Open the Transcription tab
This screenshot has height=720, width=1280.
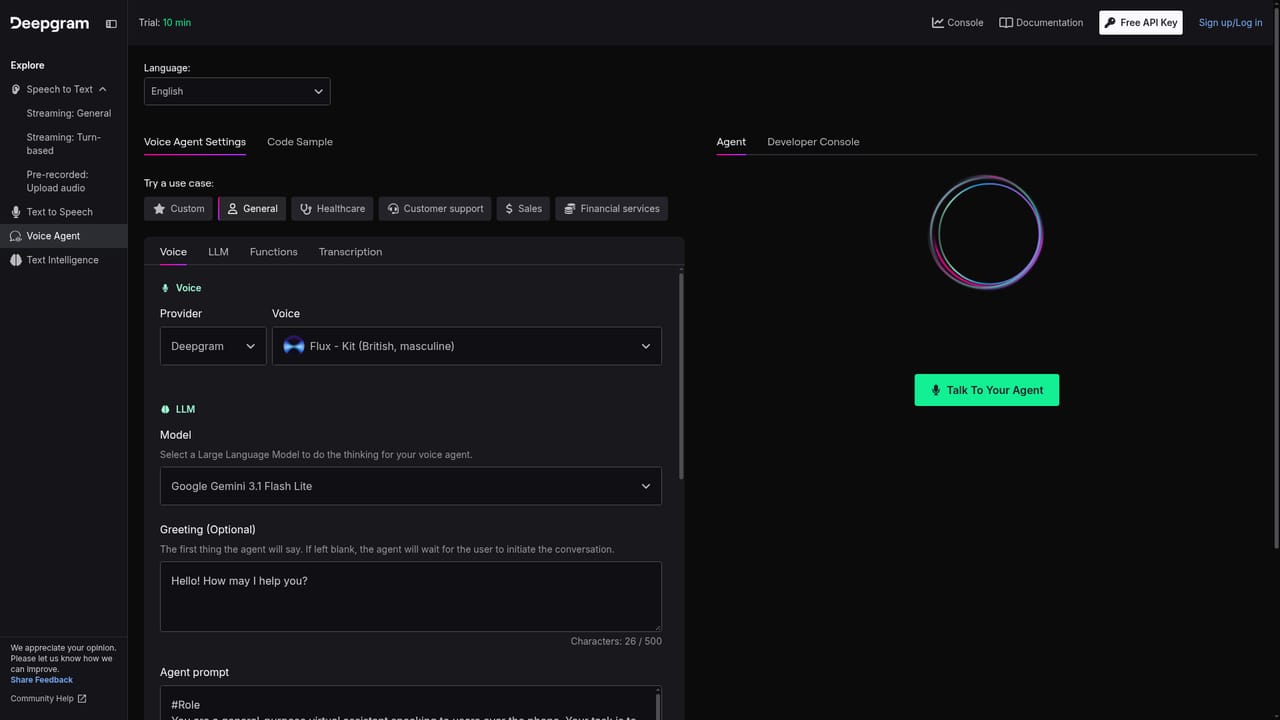coord(350,252)
